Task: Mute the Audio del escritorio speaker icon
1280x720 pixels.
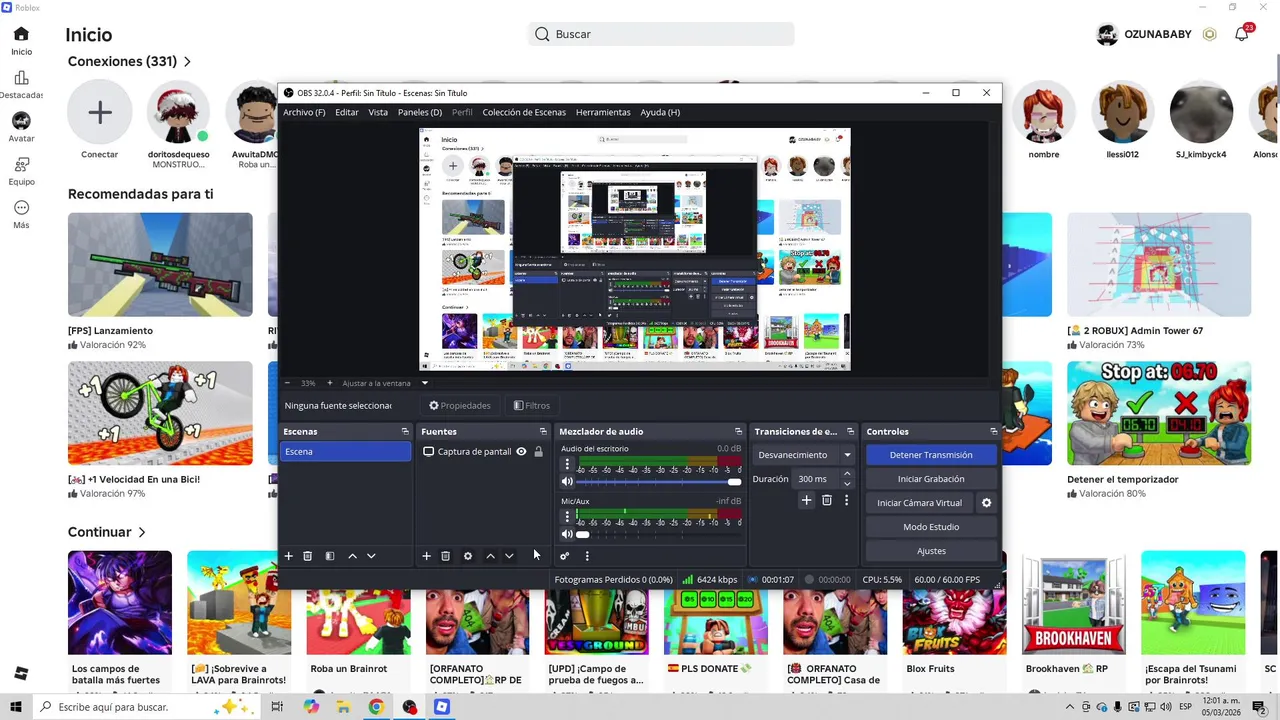Action: [x=567, y=482]
